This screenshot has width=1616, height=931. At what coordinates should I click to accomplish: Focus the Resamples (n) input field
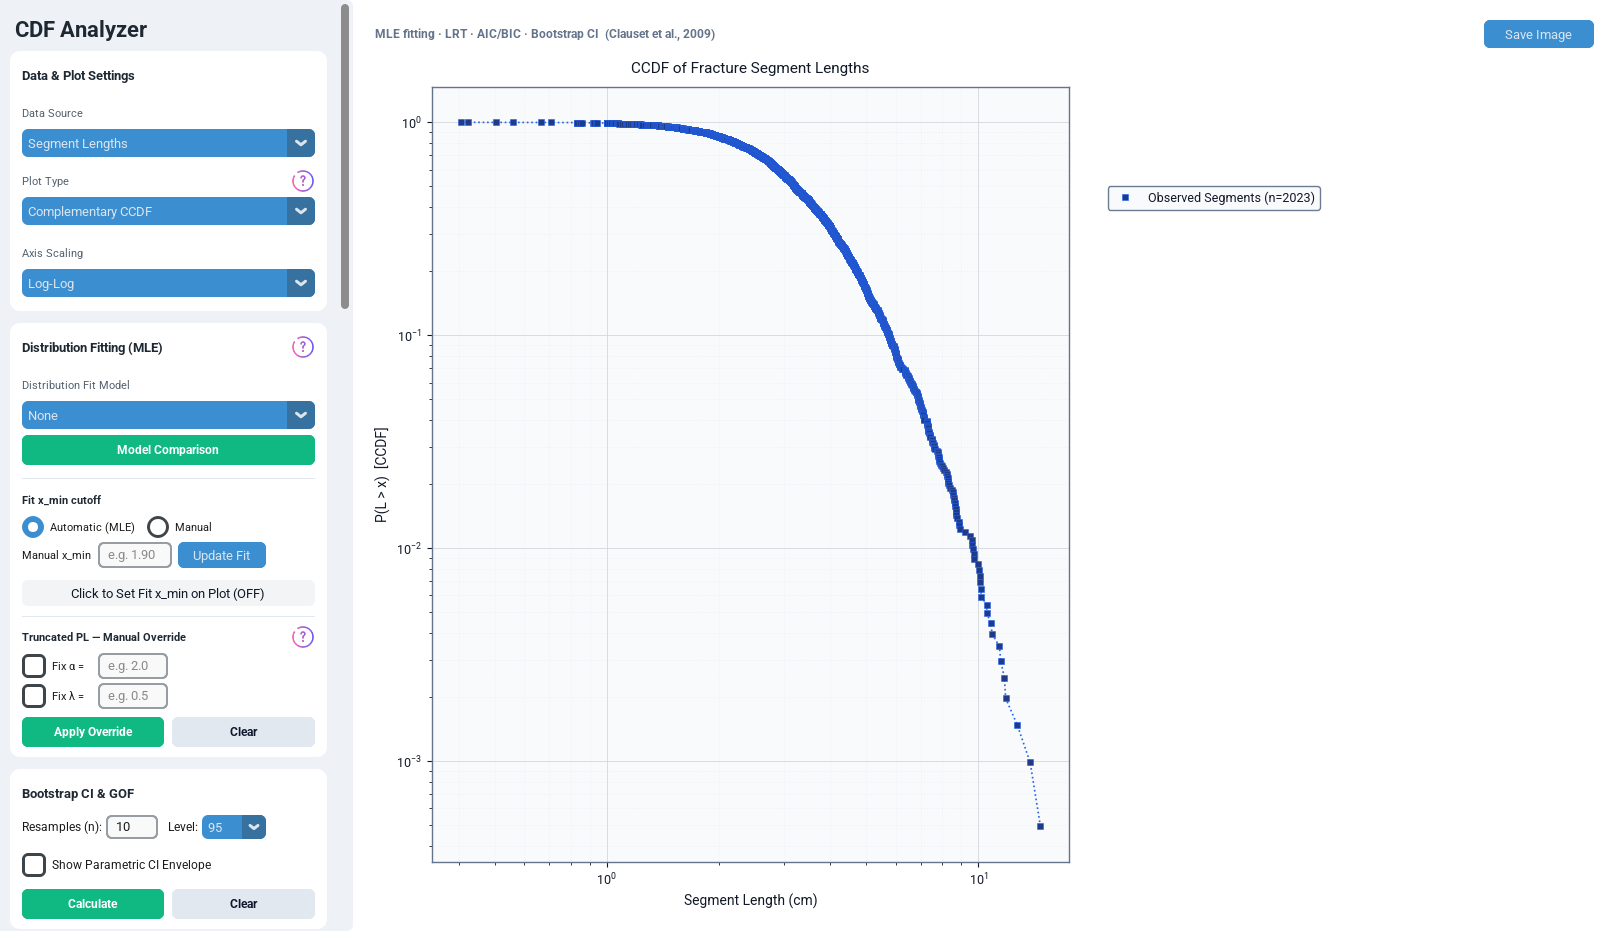132,827
